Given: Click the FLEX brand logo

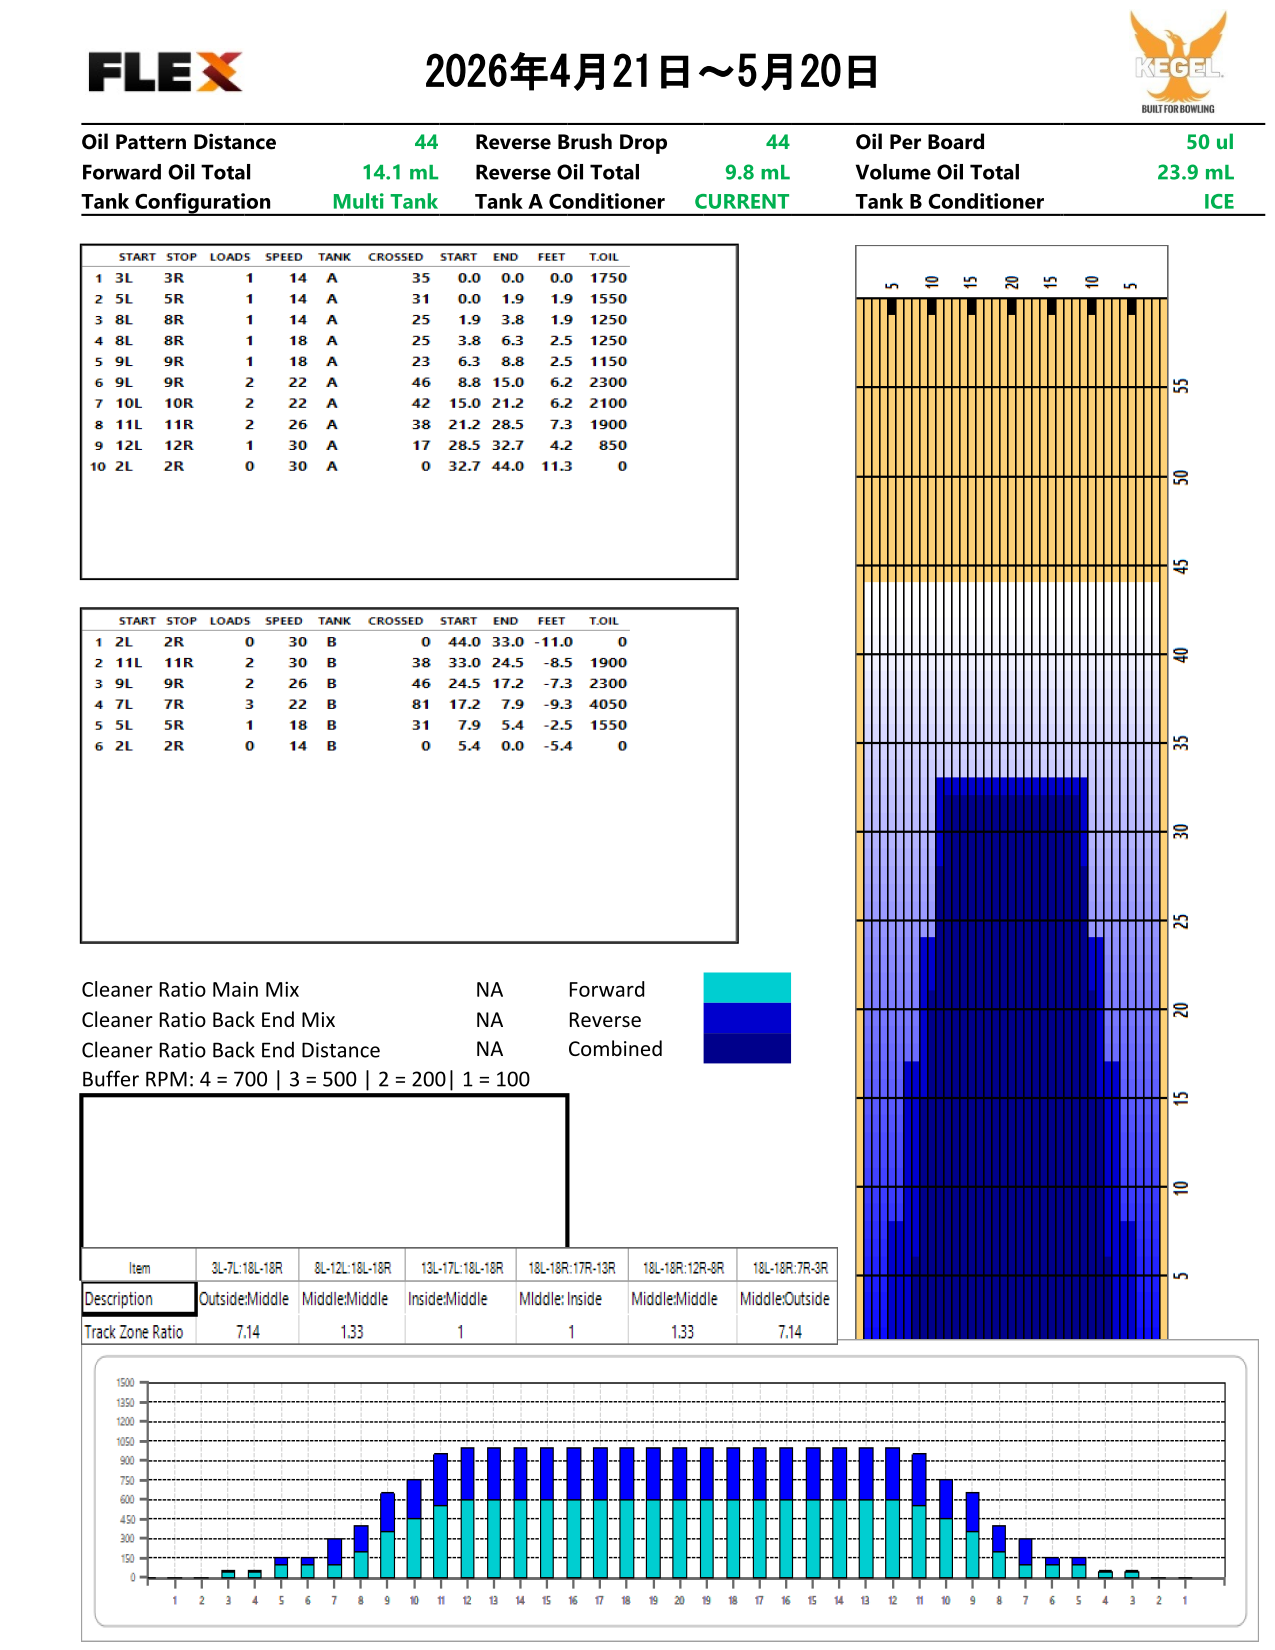Looking at the screenshot, I should tap(165, 72).
